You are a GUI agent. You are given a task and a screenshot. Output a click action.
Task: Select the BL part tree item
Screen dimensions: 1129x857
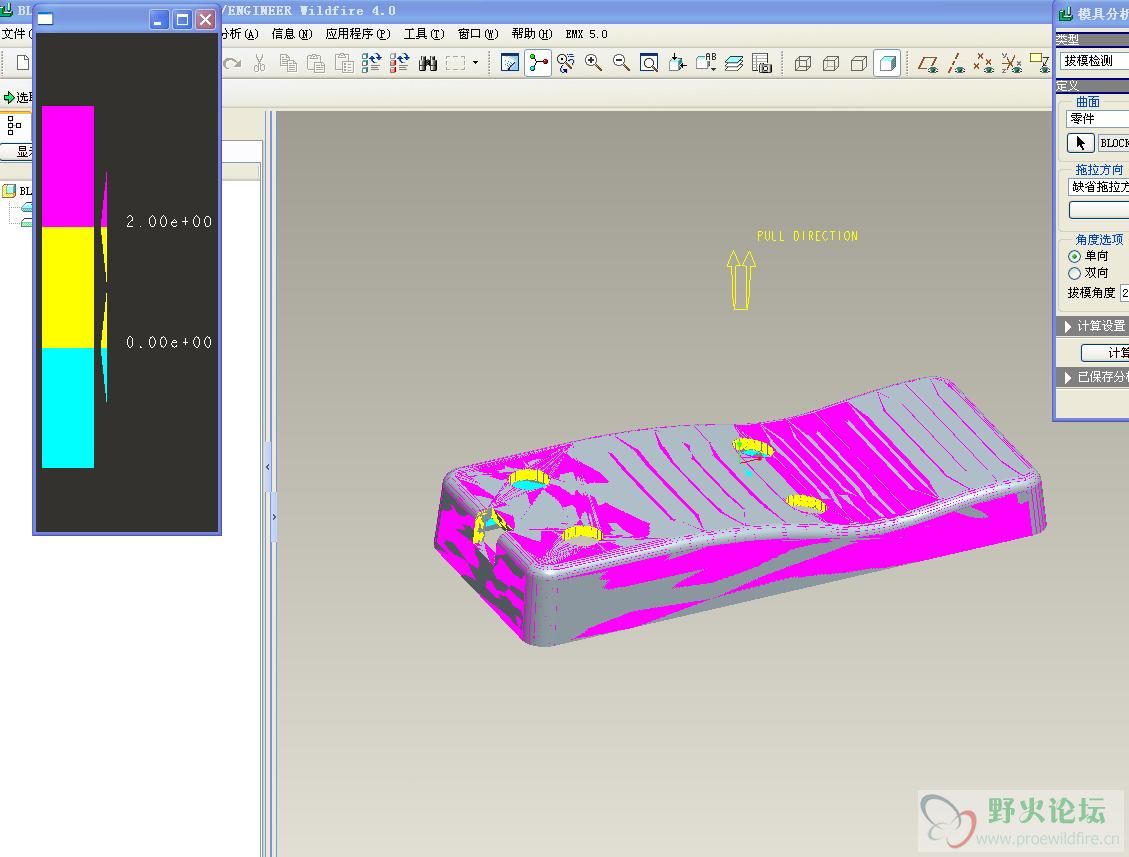coord(17,191)
